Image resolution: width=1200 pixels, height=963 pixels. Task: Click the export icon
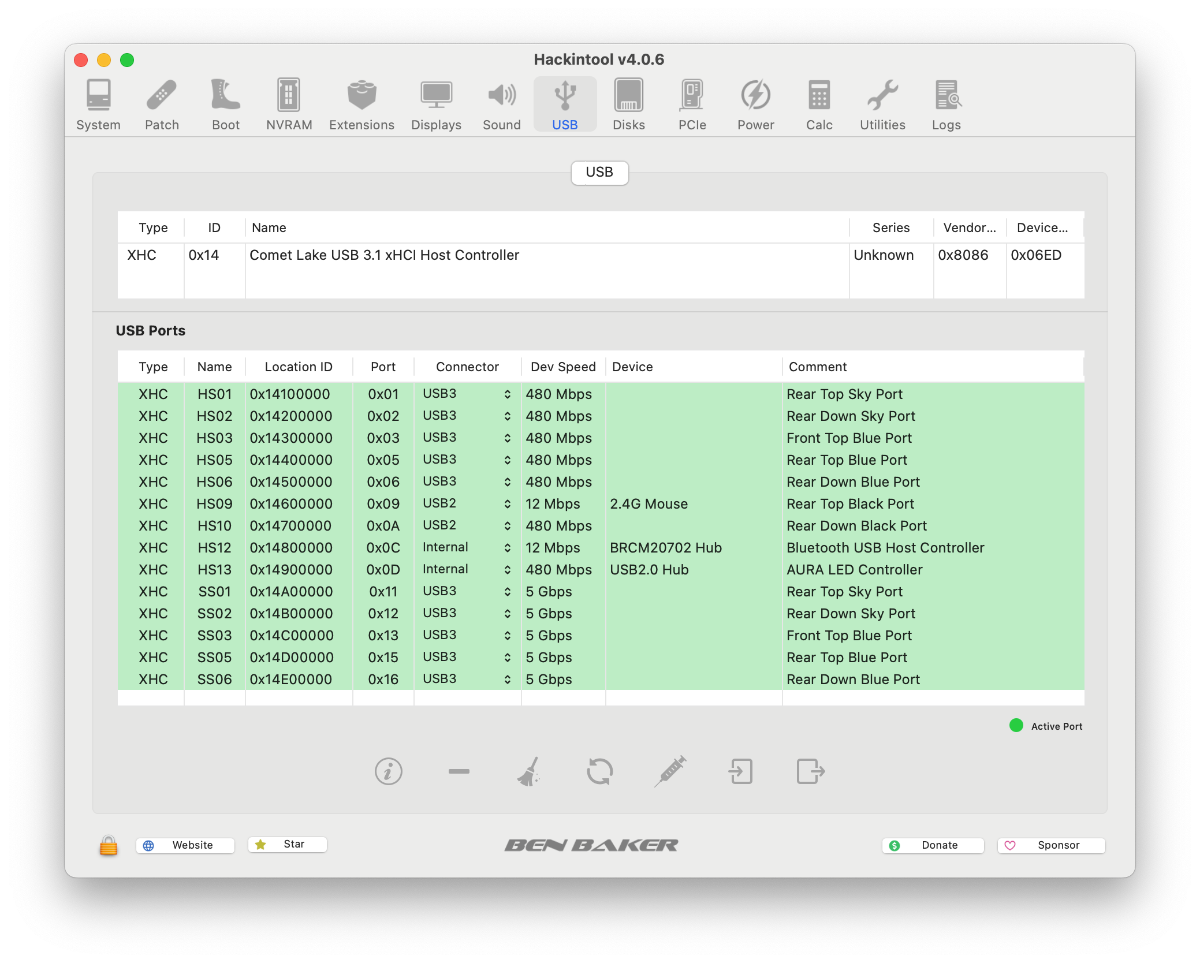(x=810, y=771)
